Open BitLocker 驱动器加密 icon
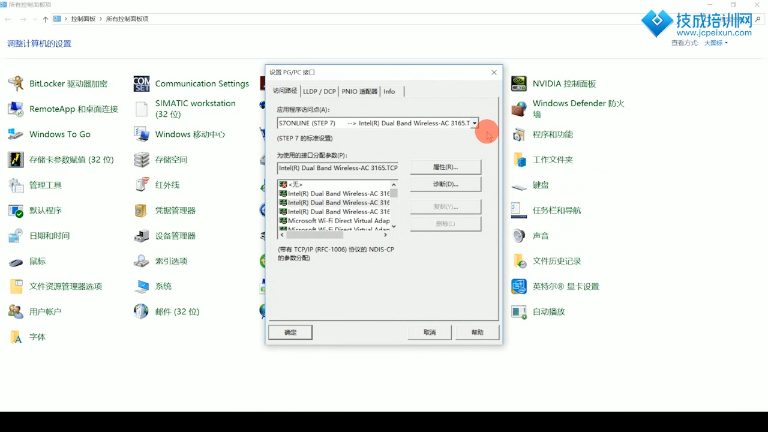This screenshot has width=768, height=432. tap(16, 84)
